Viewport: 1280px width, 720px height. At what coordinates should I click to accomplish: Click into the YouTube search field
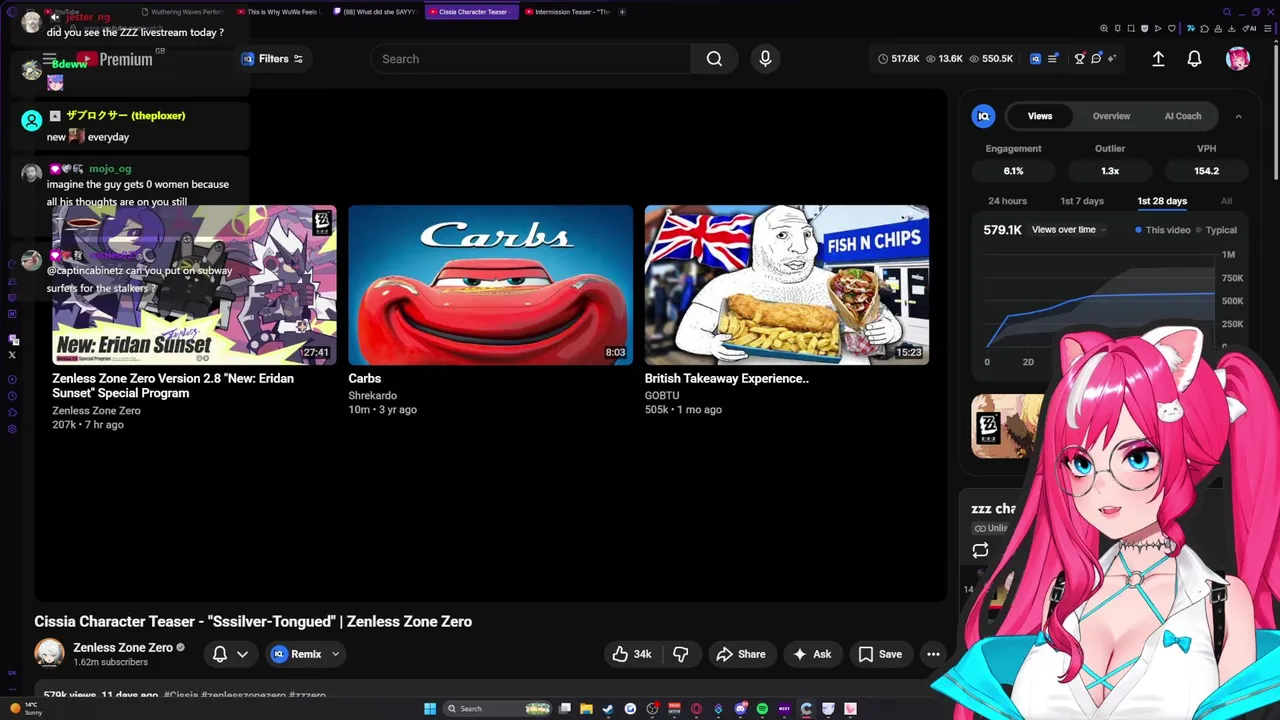[530, 59]
